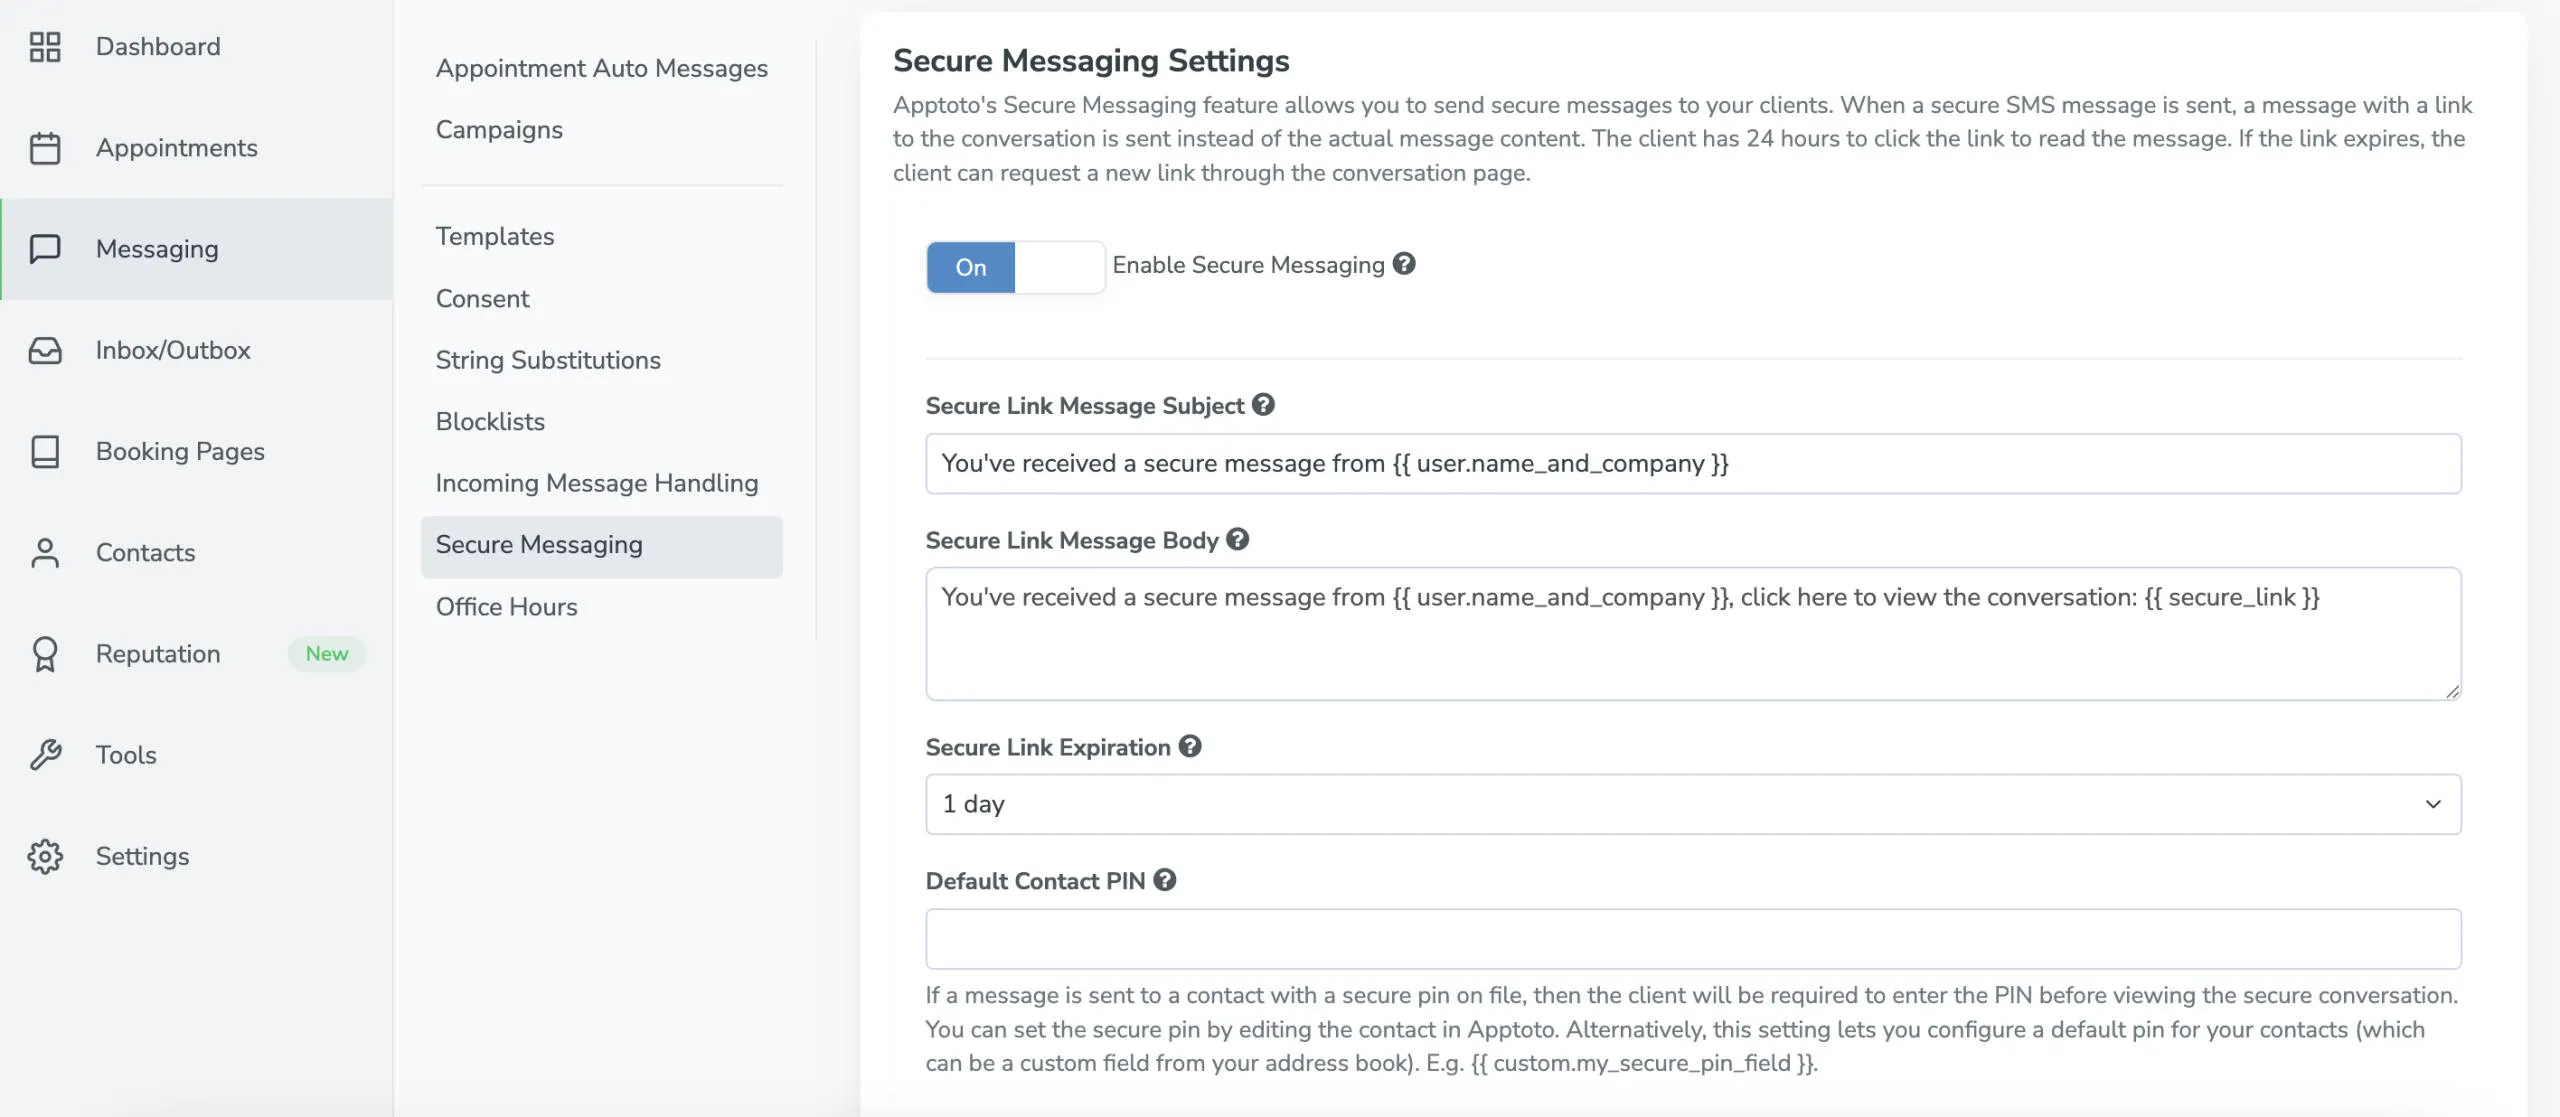Open the Inbox/Outbox tray icon
This screenshot has height=1117, width=2560.
(45, 350)
